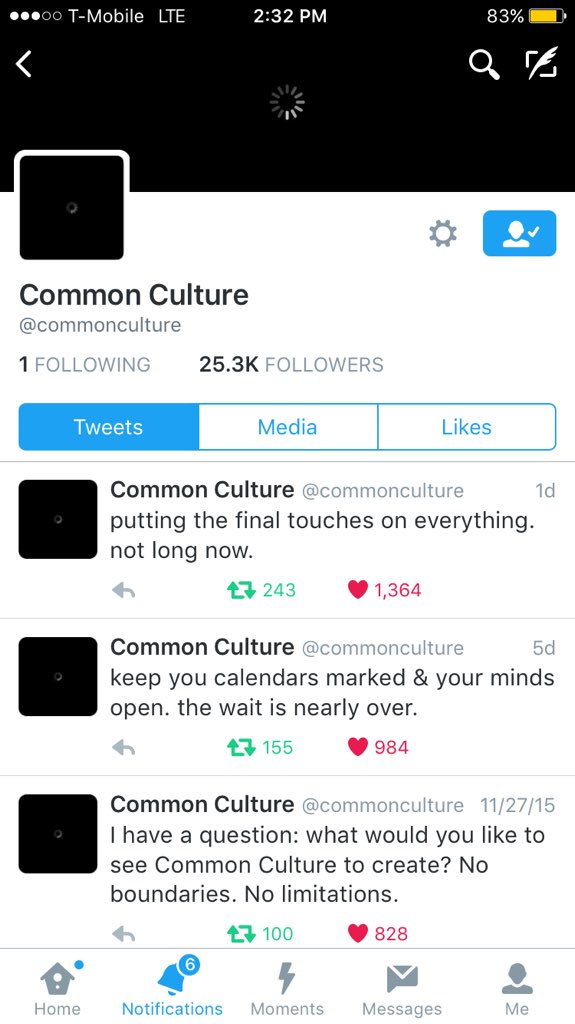Open Messages envelope tab

402,986
